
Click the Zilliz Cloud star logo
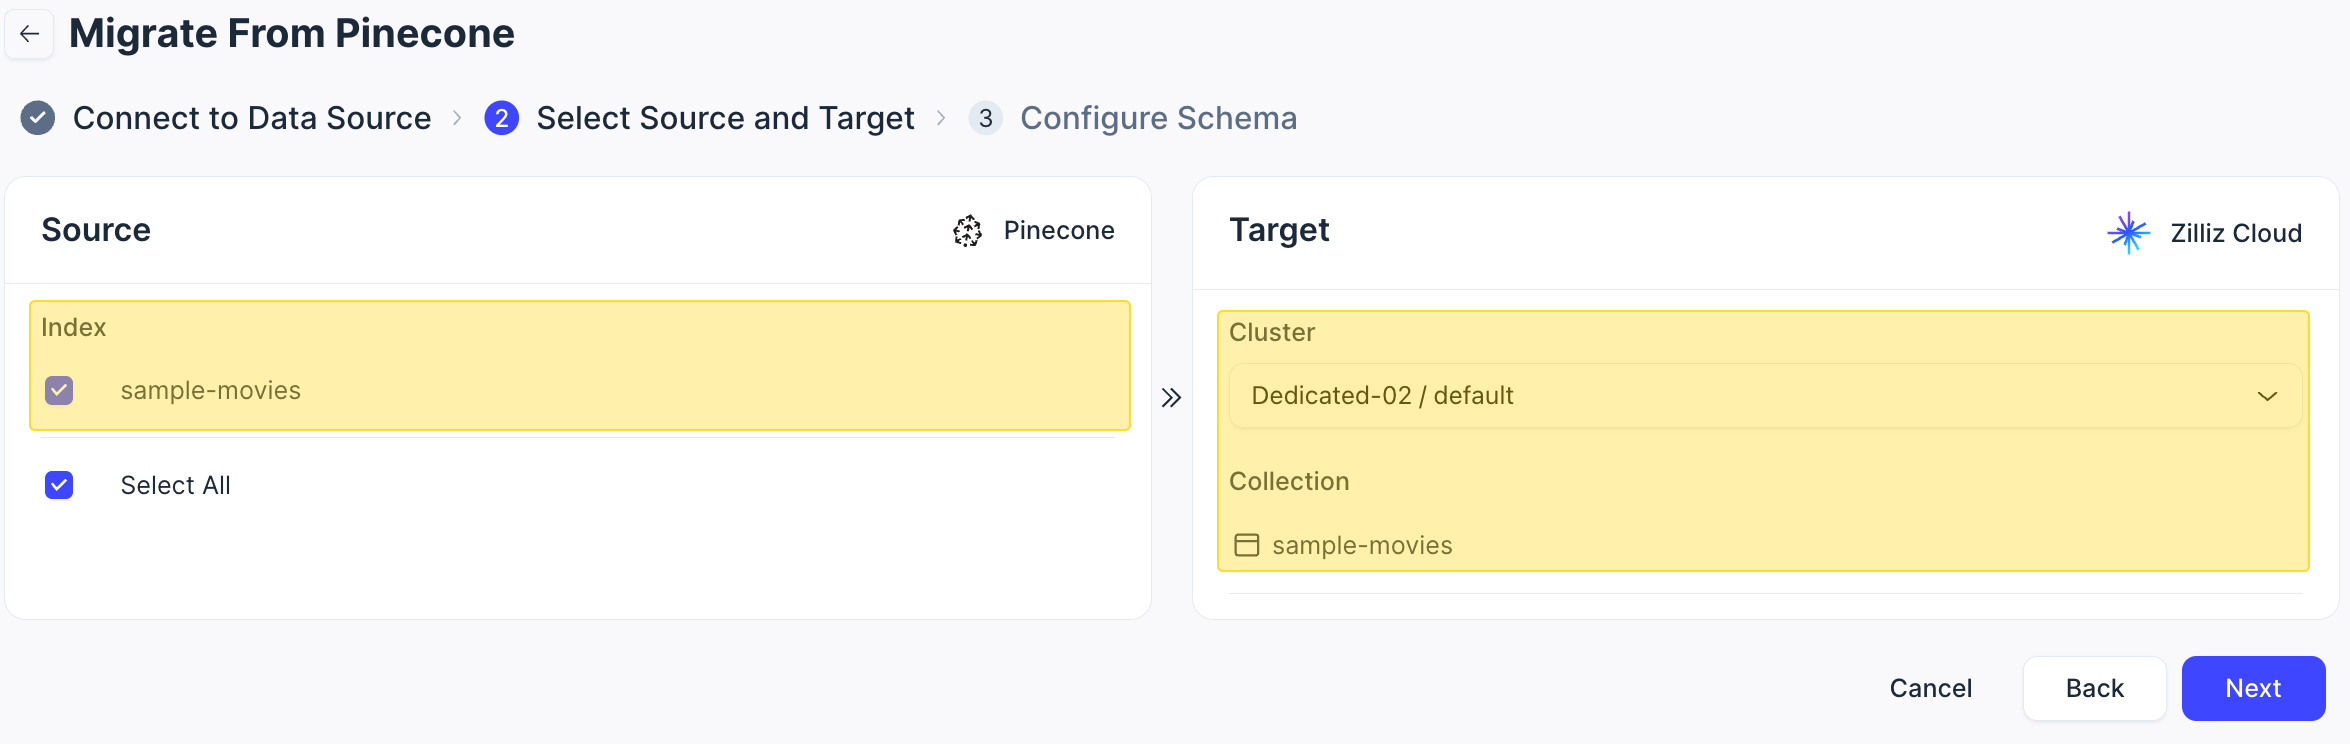(2128, 233)
